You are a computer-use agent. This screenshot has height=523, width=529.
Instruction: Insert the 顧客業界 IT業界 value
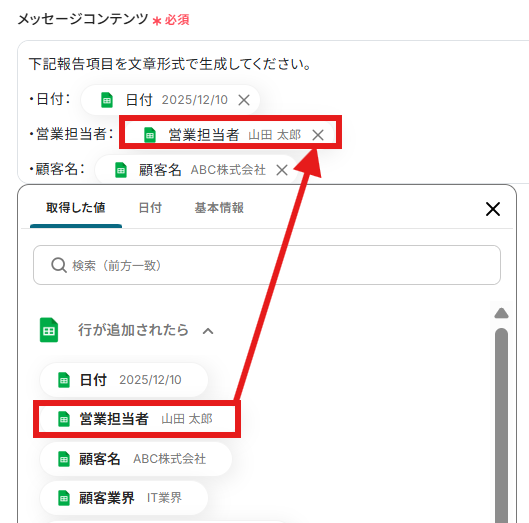tap(124, 498)
